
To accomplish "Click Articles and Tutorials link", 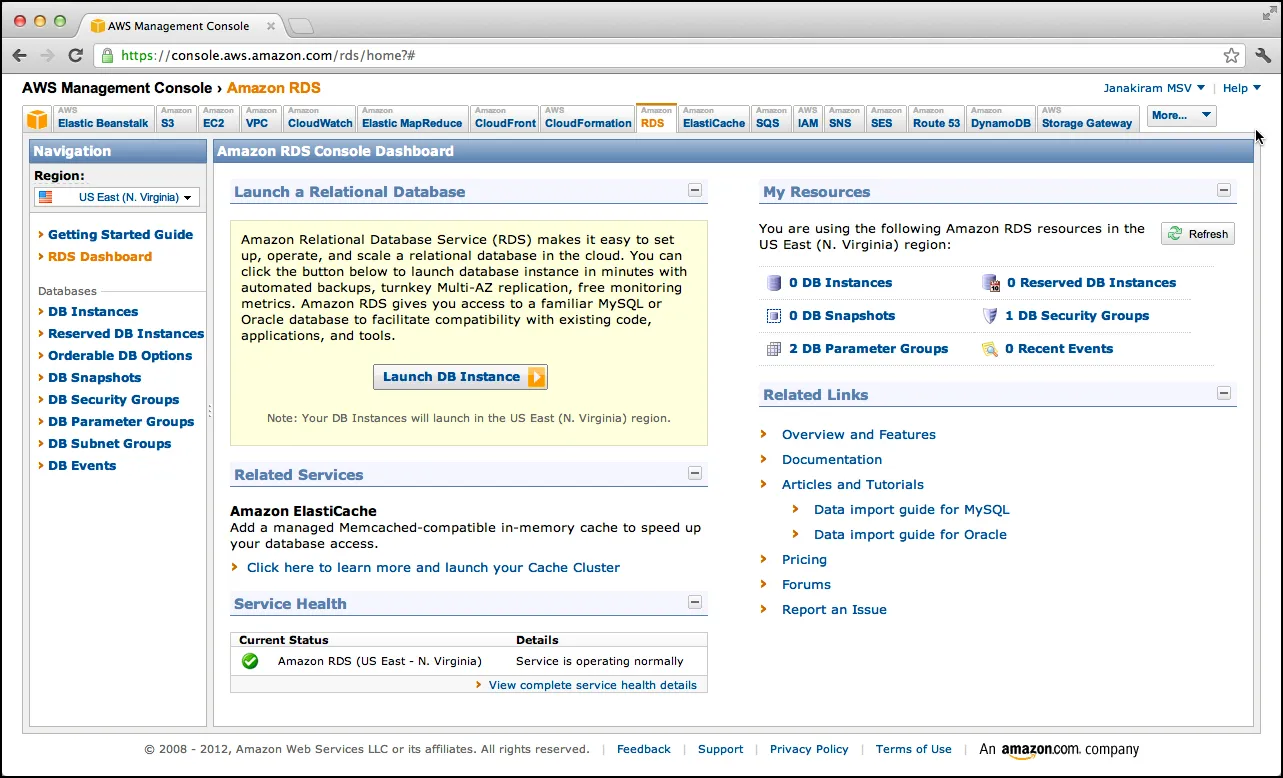I will (x=853, y=484).
